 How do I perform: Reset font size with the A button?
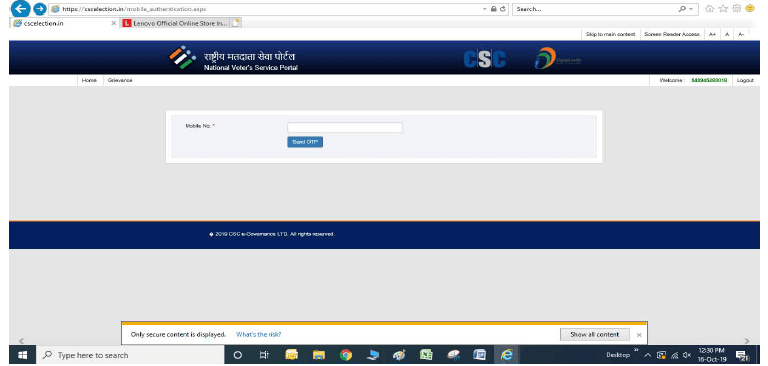pos(727,34)
